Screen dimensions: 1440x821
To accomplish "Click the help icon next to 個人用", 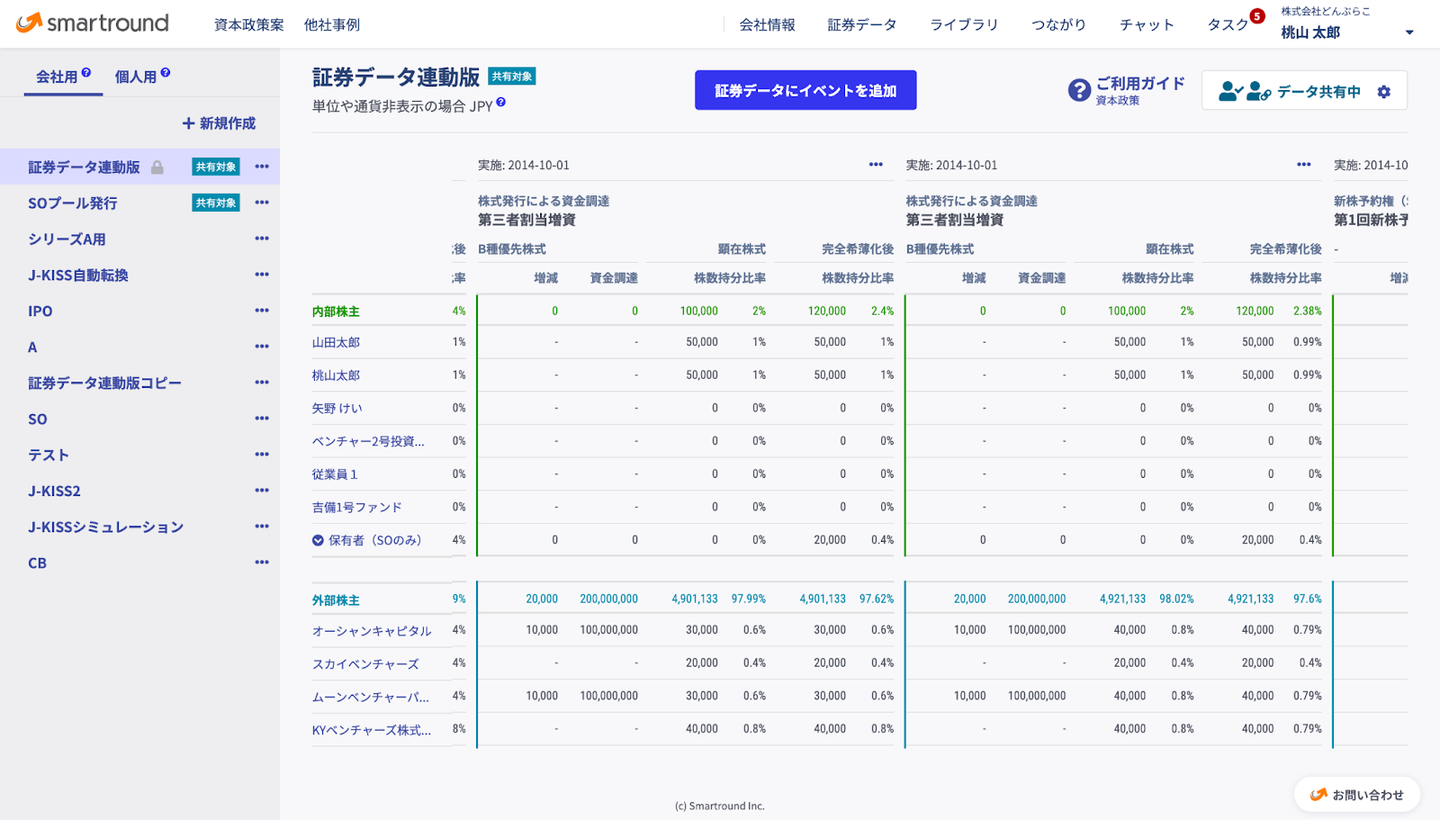I will pyautogui.click(x=165, y=73).
